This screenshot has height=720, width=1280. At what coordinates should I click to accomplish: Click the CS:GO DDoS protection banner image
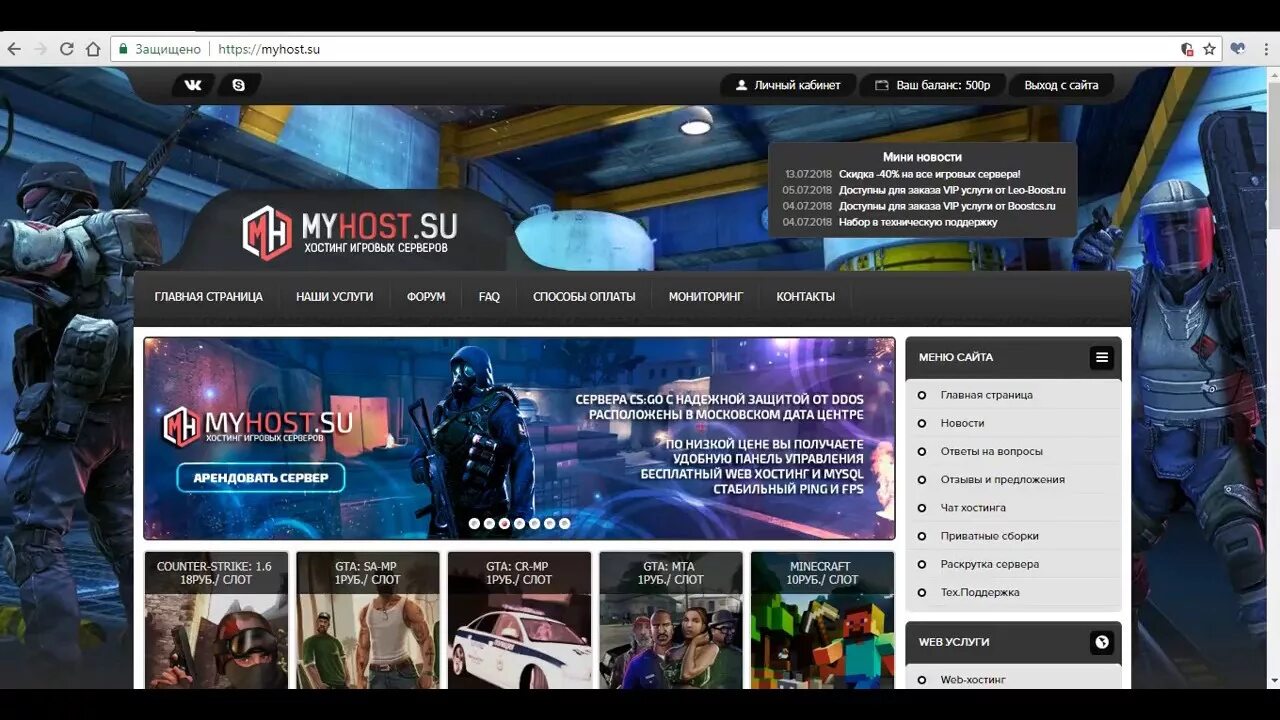pos(519,438)
